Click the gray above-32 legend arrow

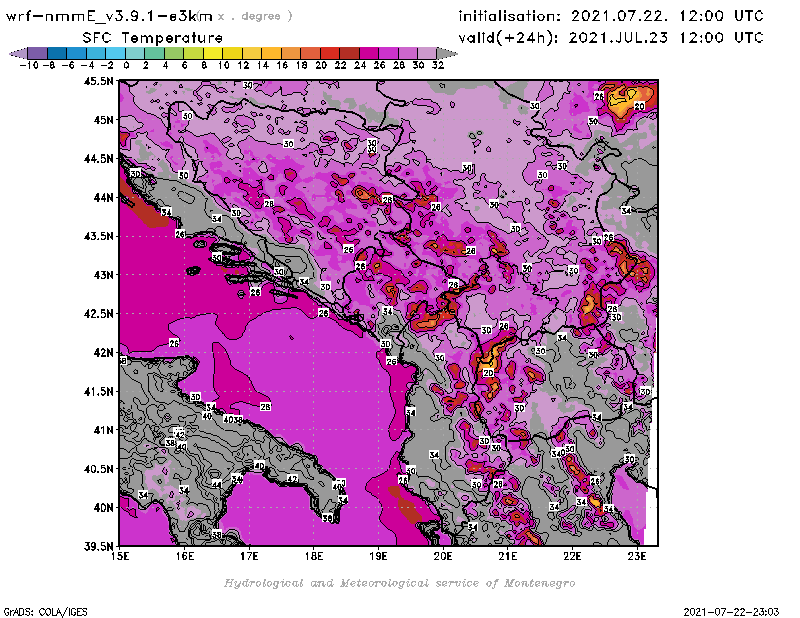click(x=447, y=54)
